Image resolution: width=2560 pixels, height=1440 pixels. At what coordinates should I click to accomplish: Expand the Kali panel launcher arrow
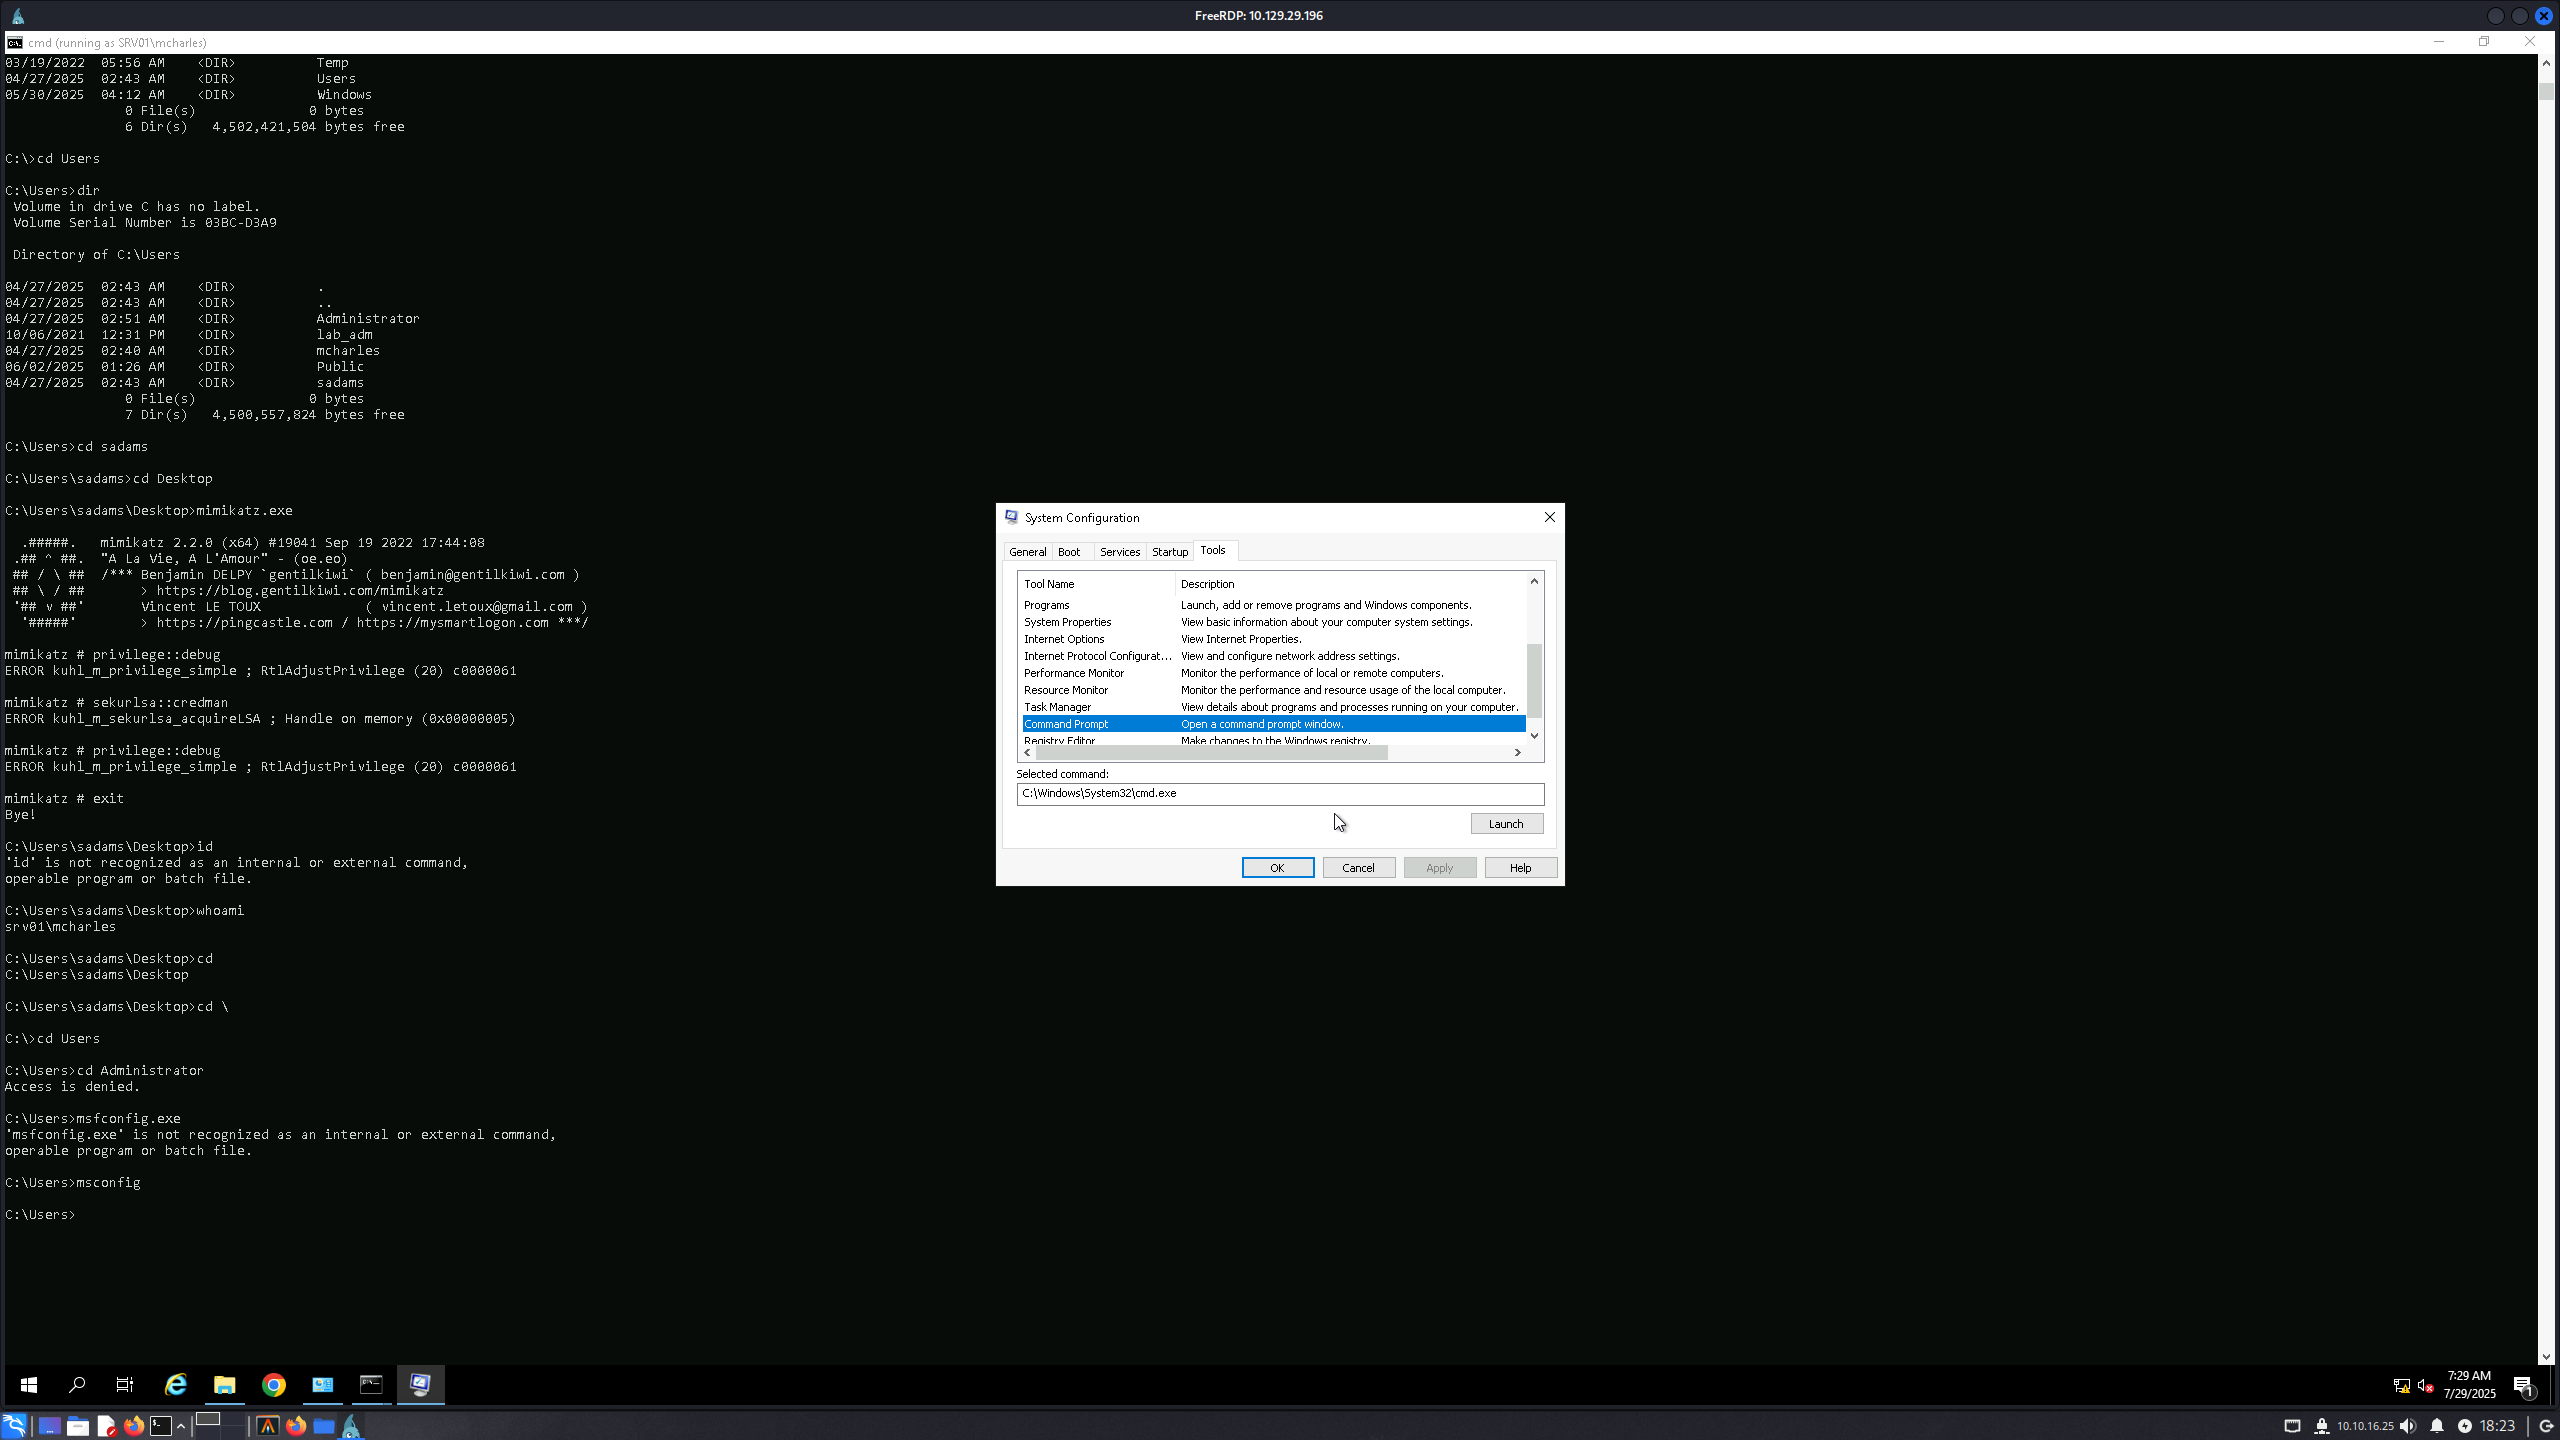[181, 1426]
